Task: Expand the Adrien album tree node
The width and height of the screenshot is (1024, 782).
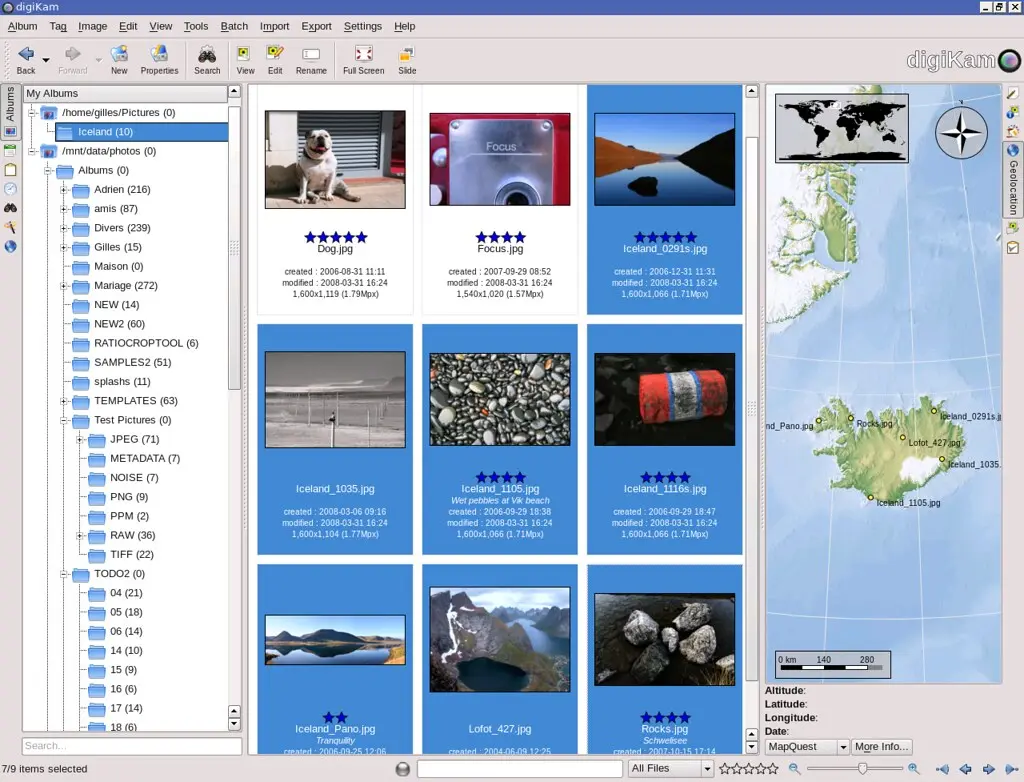Action: (x=63, y=190)
